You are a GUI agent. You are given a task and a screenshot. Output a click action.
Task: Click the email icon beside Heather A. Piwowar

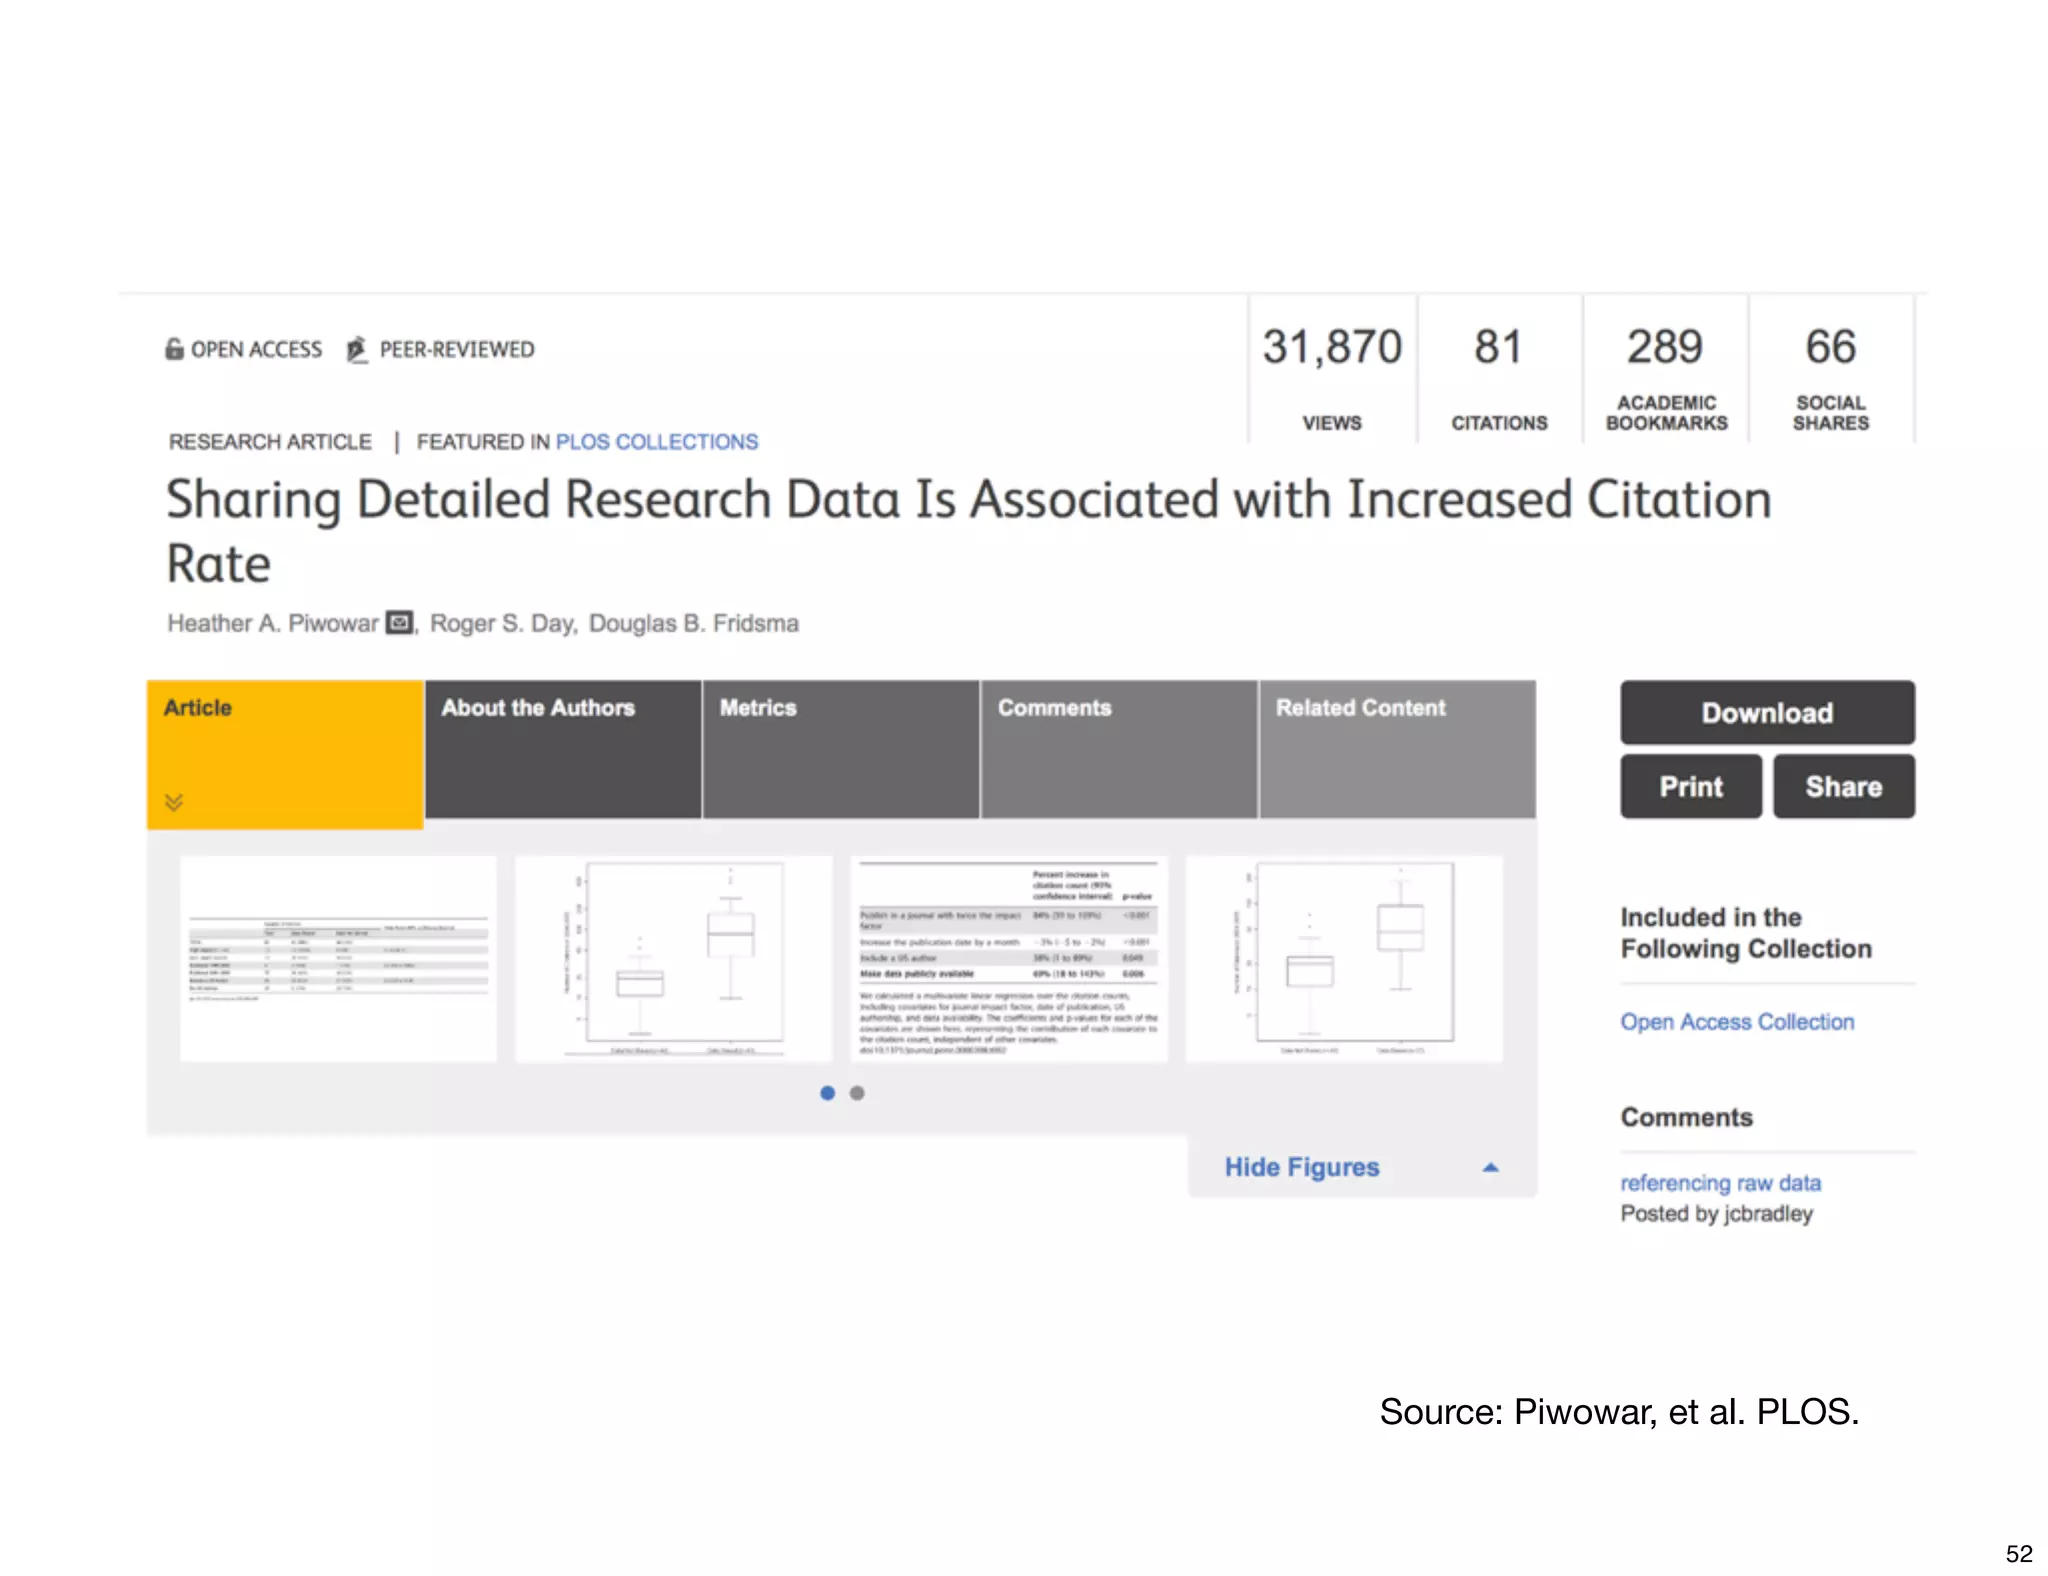click(x=399, y=623)
